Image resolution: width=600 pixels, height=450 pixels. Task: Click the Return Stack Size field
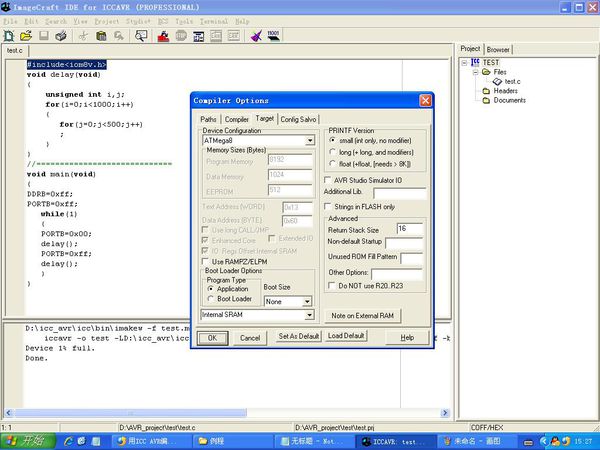coord(409,229)
